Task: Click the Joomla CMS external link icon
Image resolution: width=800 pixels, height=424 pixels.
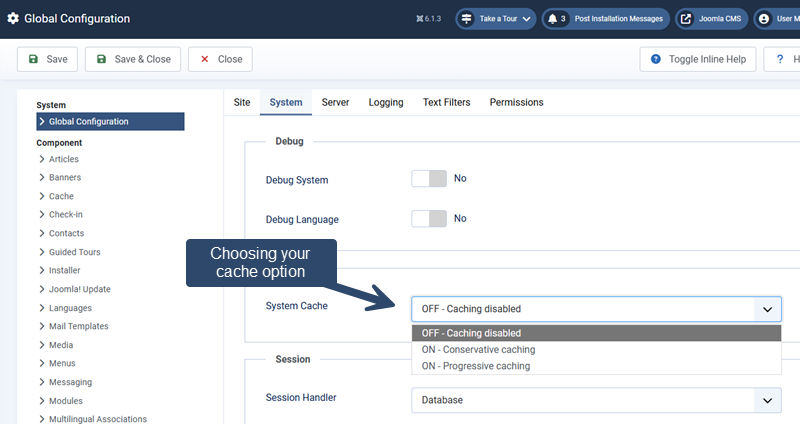Action: pos(686,19)
